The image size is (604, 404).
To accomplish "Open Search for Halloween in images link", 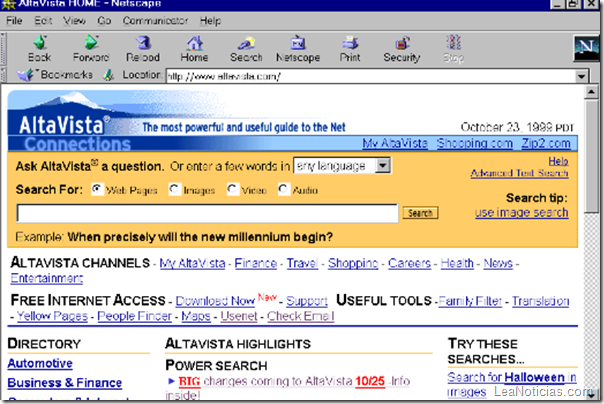I will pyautogui.click(x=512, y=384).
